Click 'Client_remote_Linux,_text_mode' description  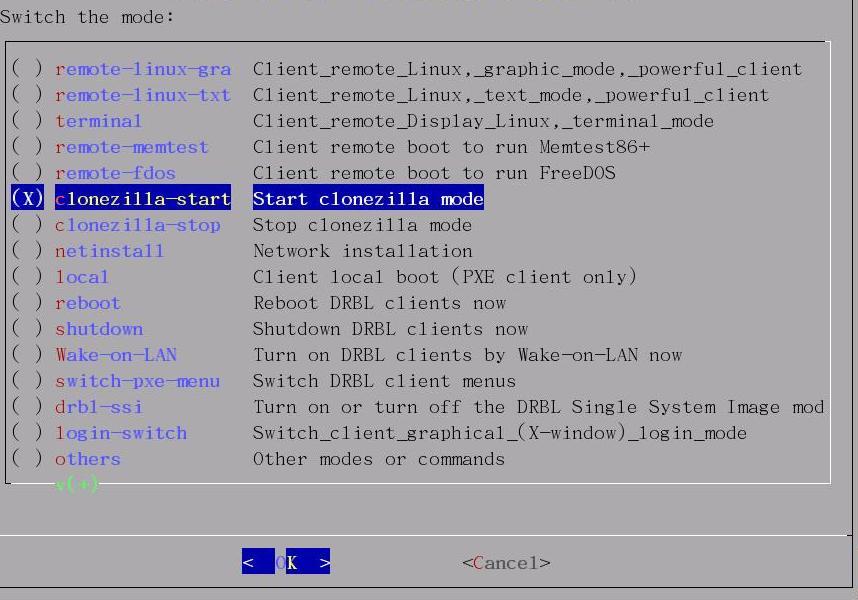pyautogui.click(x=511, y=95)
